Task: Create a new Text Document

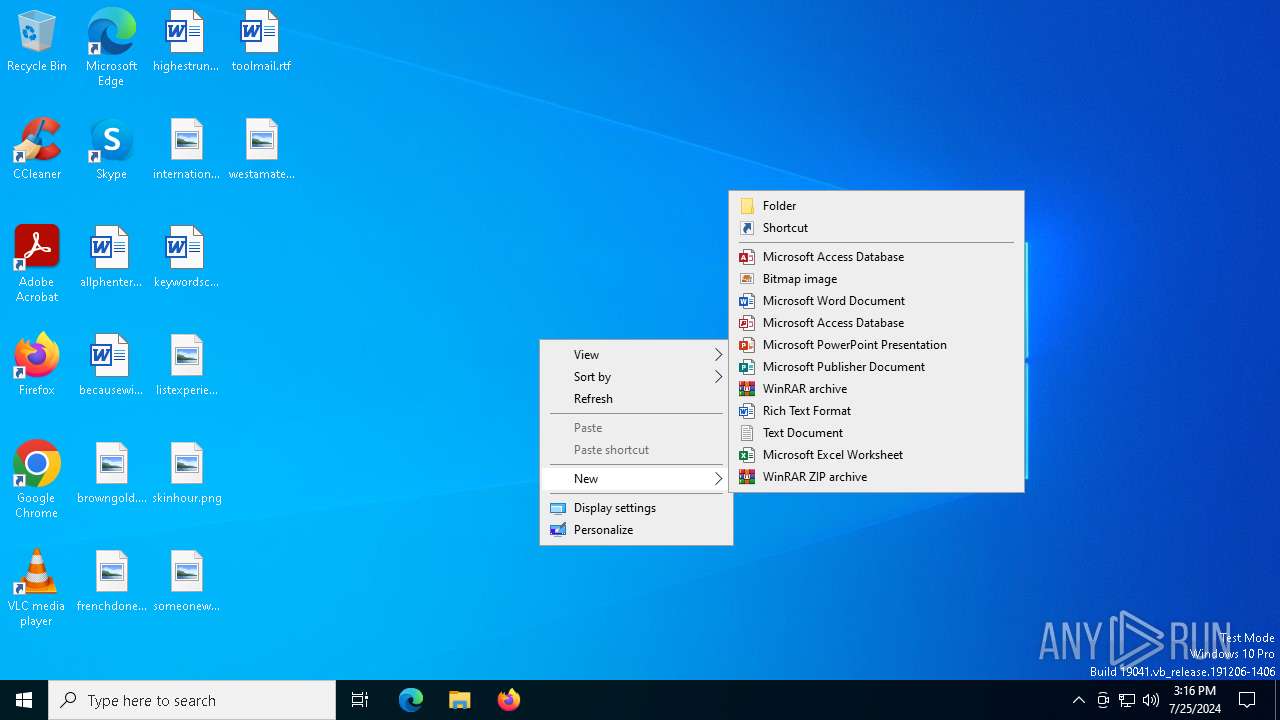Action: [x=876, y=433]
